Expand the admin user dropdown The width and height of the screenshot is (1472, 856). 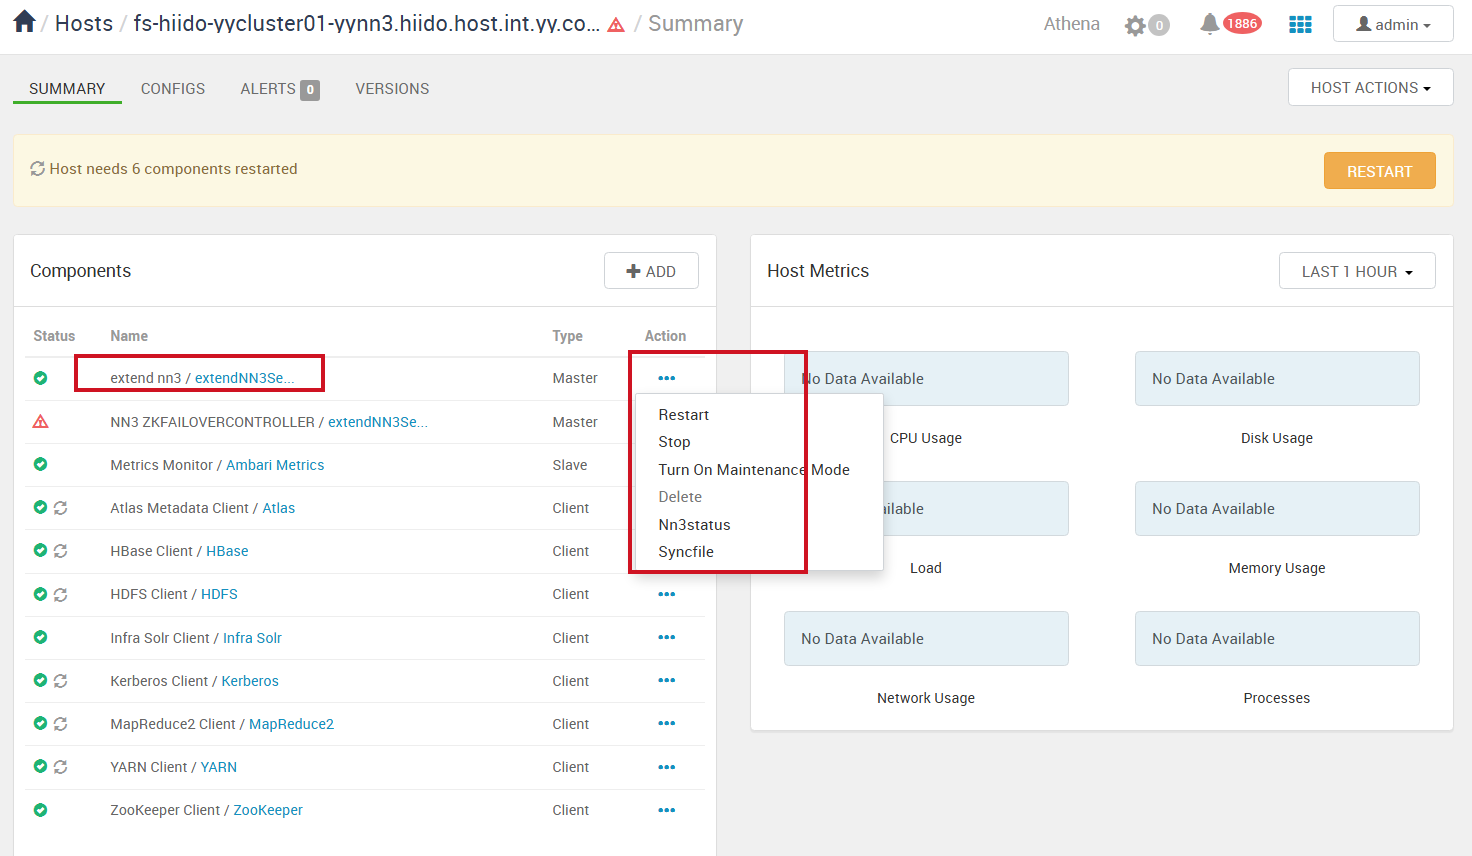[1392, 24]
